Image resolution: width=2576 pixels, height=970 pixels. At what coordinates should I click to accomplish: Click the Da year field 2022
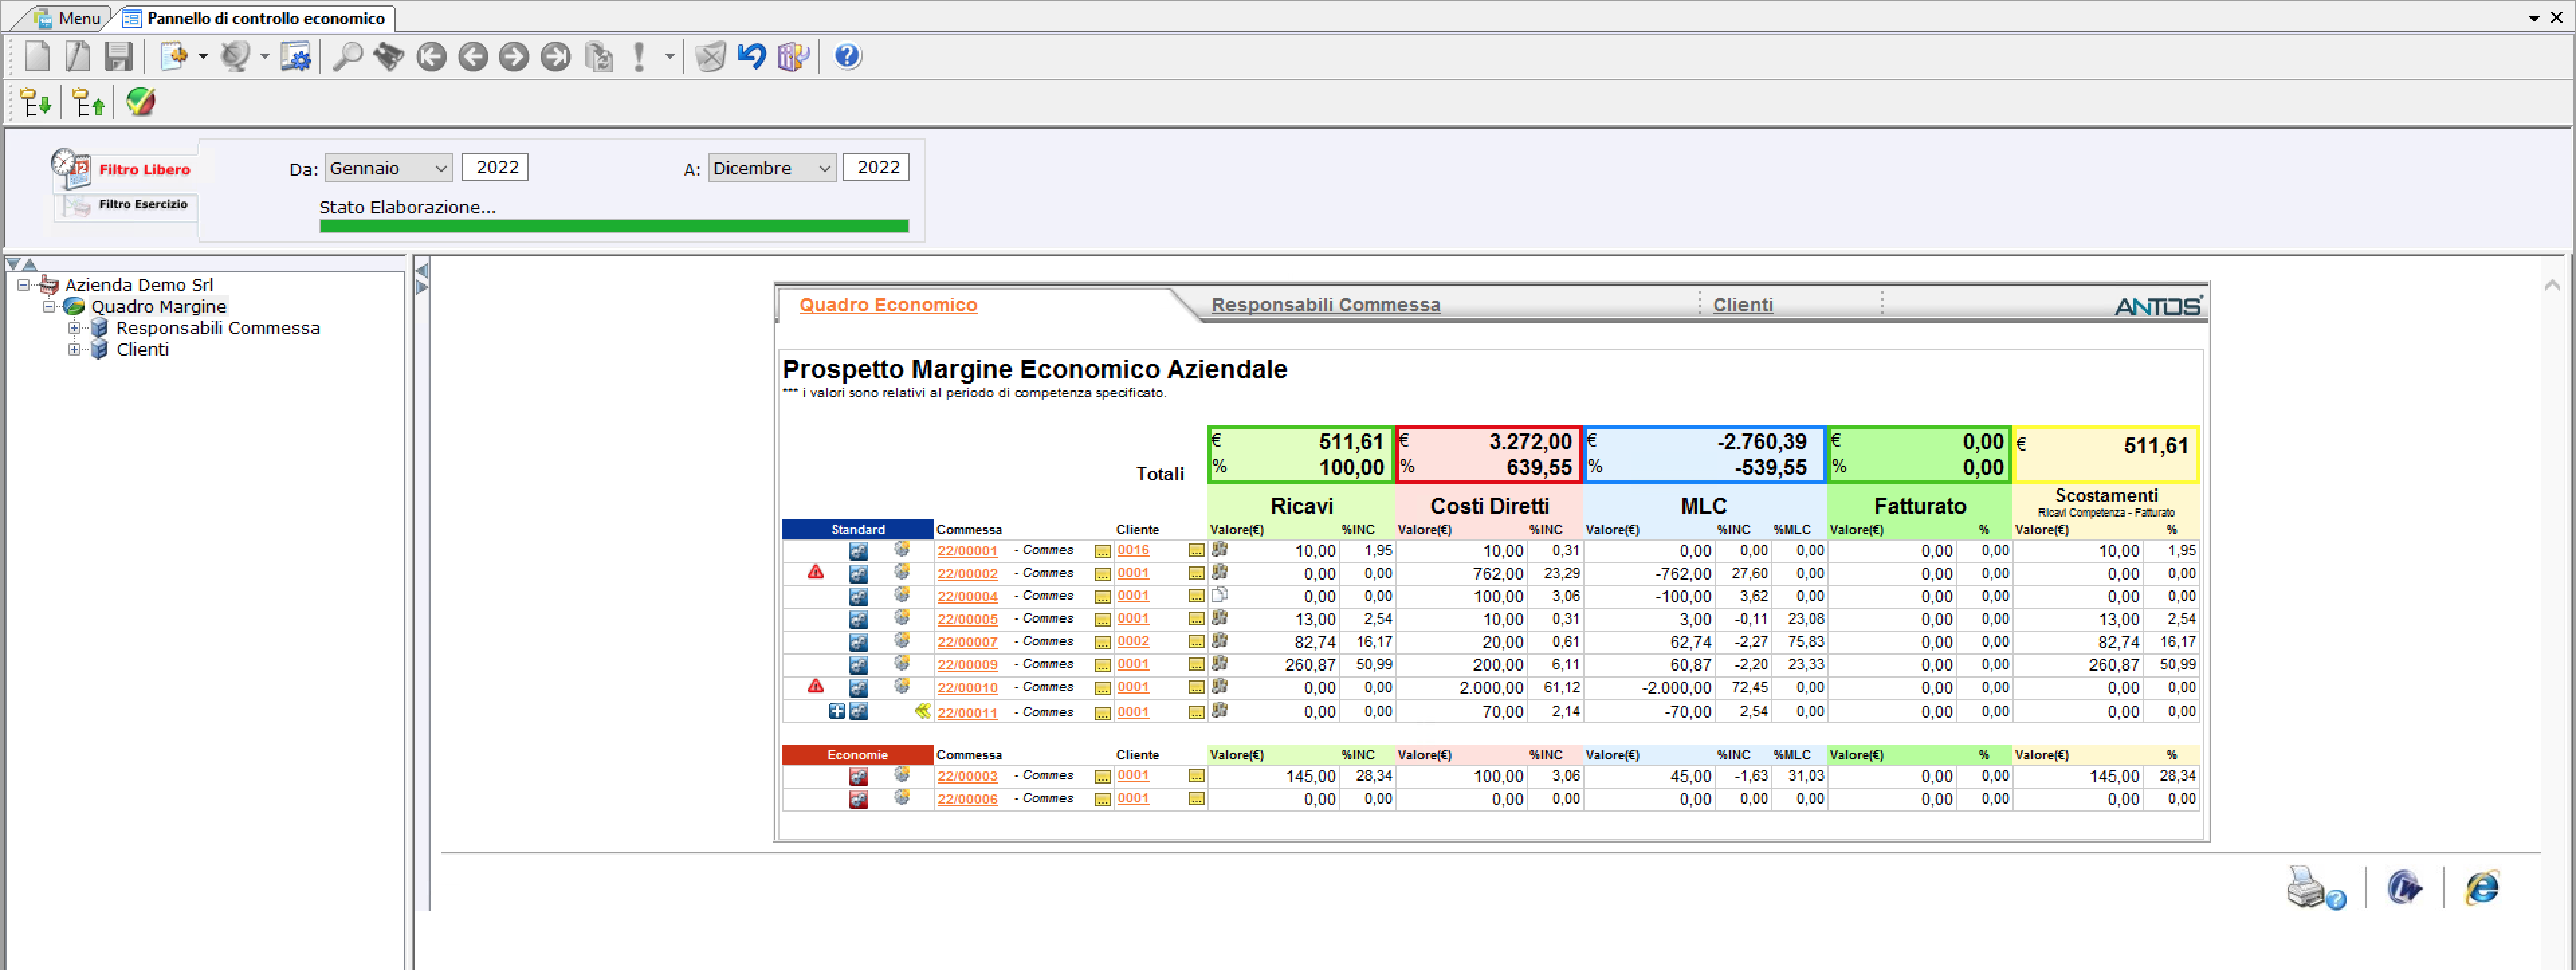point(495,167)
